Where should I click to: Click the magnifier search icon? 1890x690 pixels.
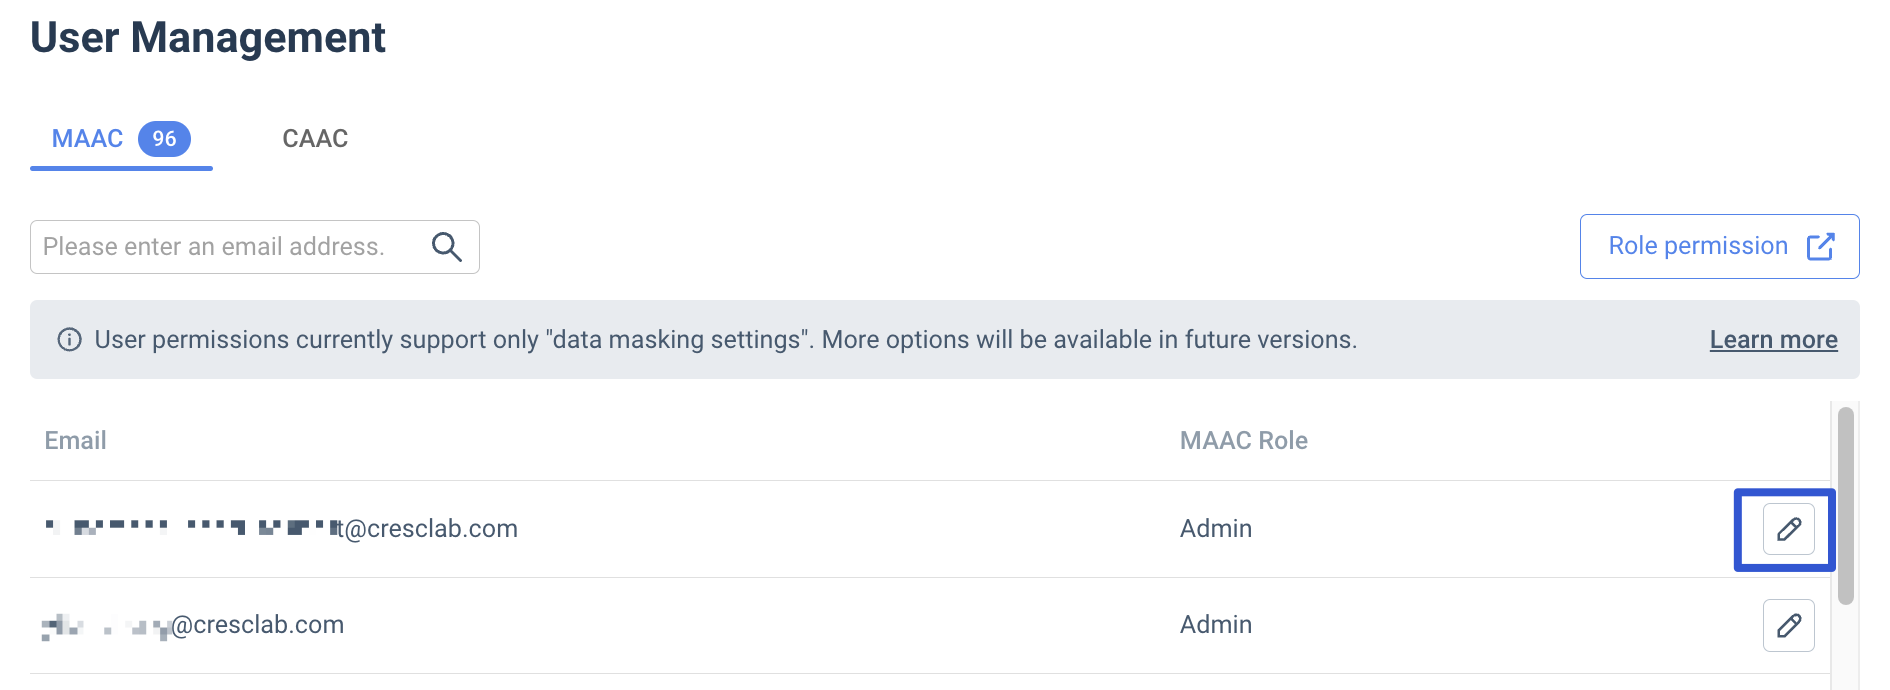(446, 247)
